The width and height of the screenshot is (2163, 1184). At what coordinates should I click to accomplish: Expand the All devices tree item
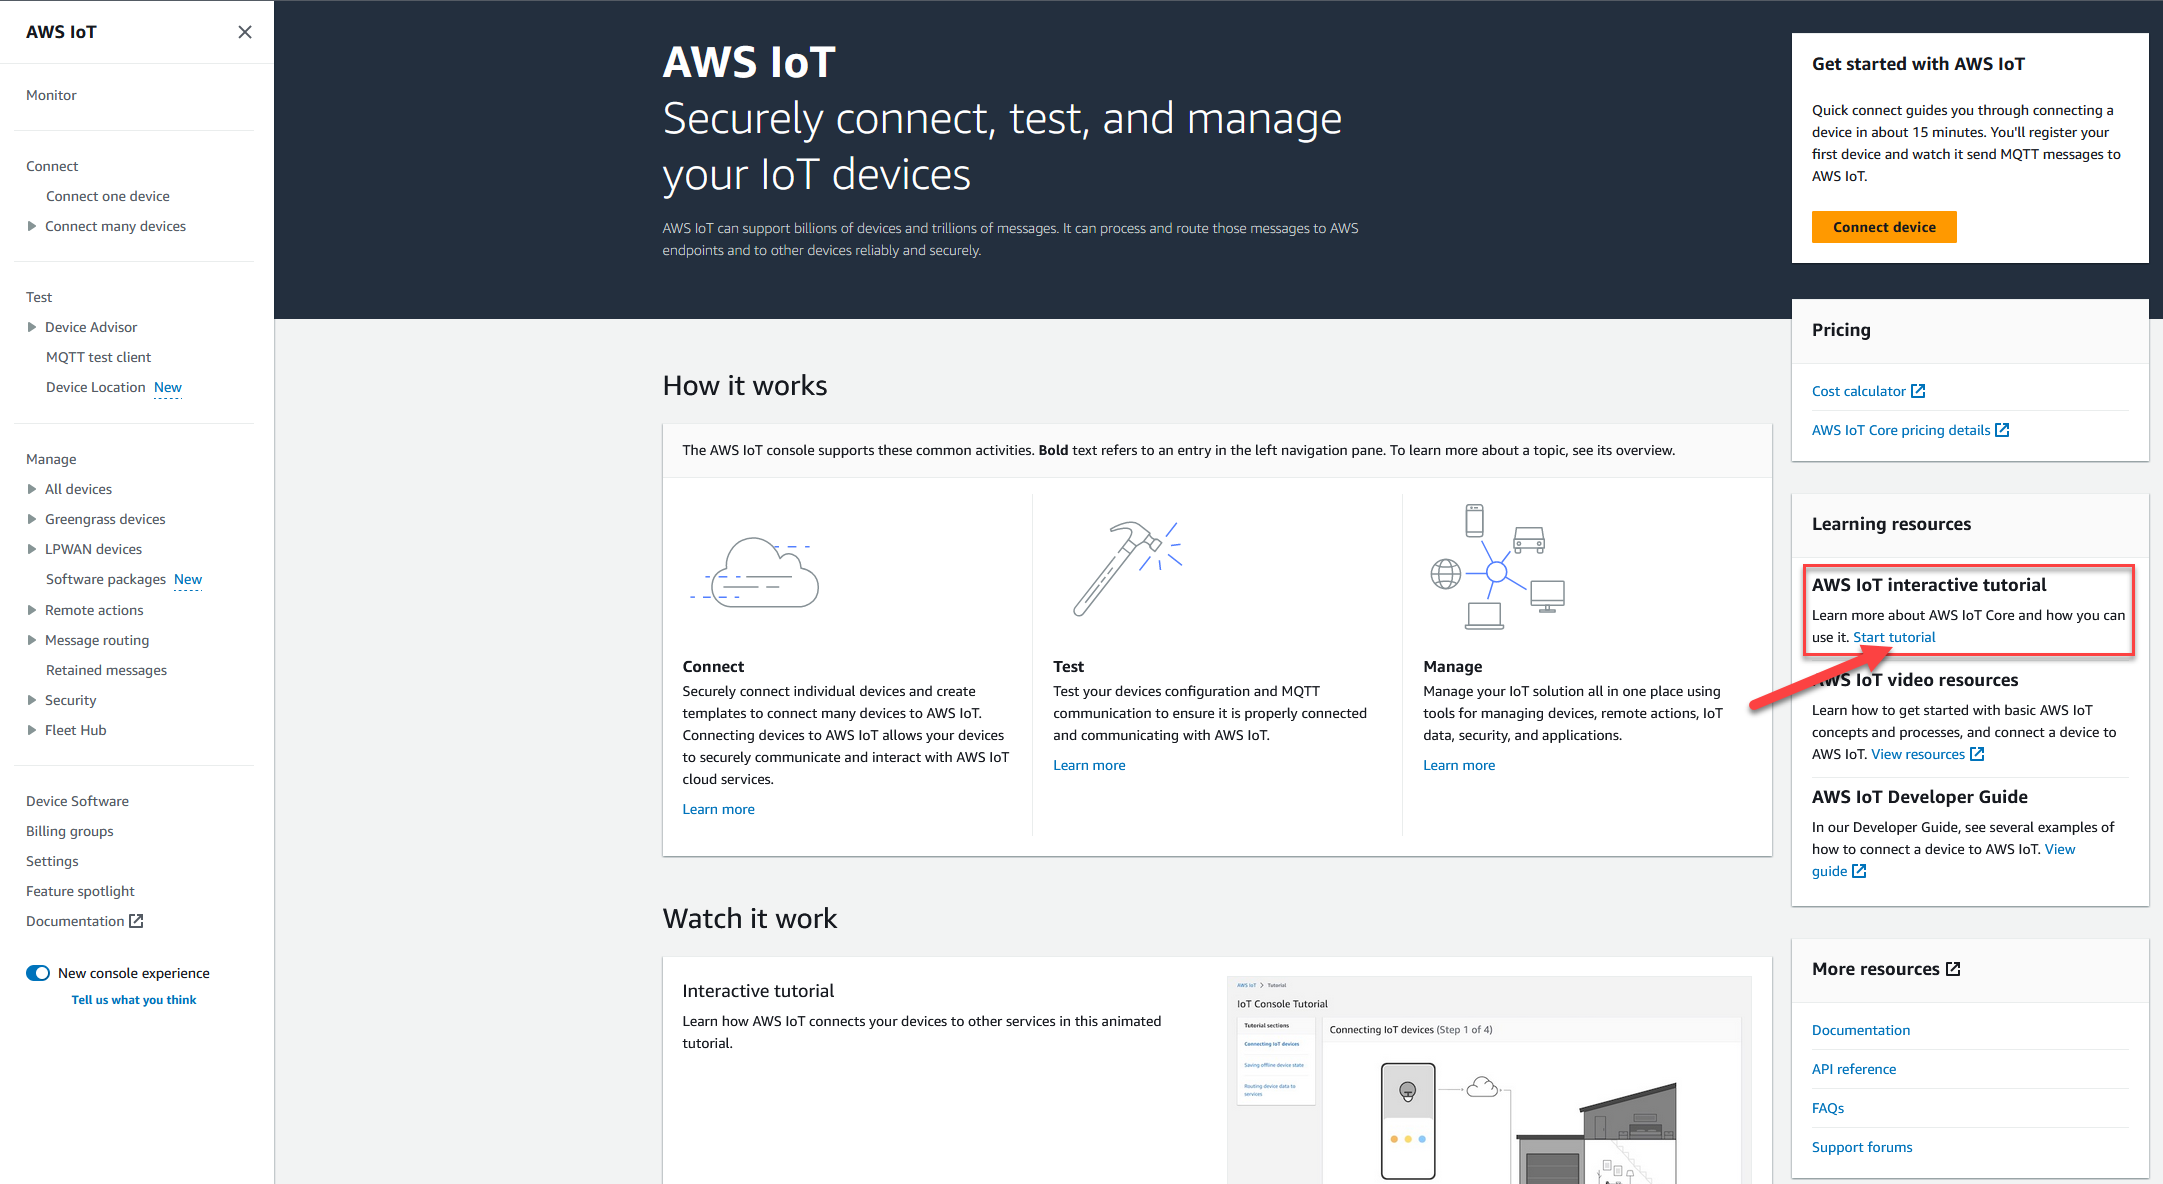(32, 488)
